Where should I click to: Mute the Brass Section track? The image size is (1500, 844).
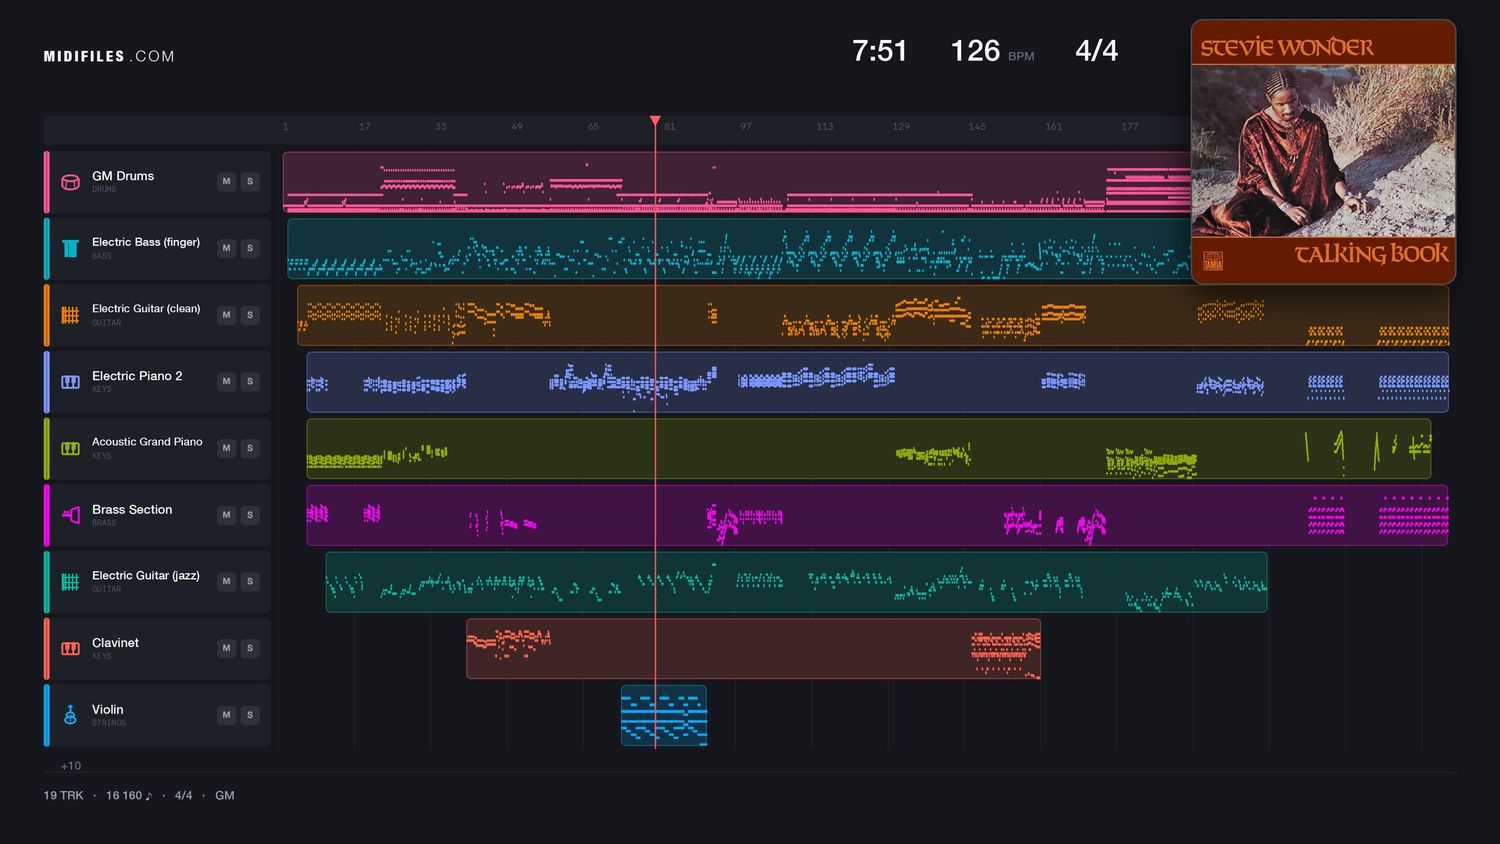(x=227, y=515)
